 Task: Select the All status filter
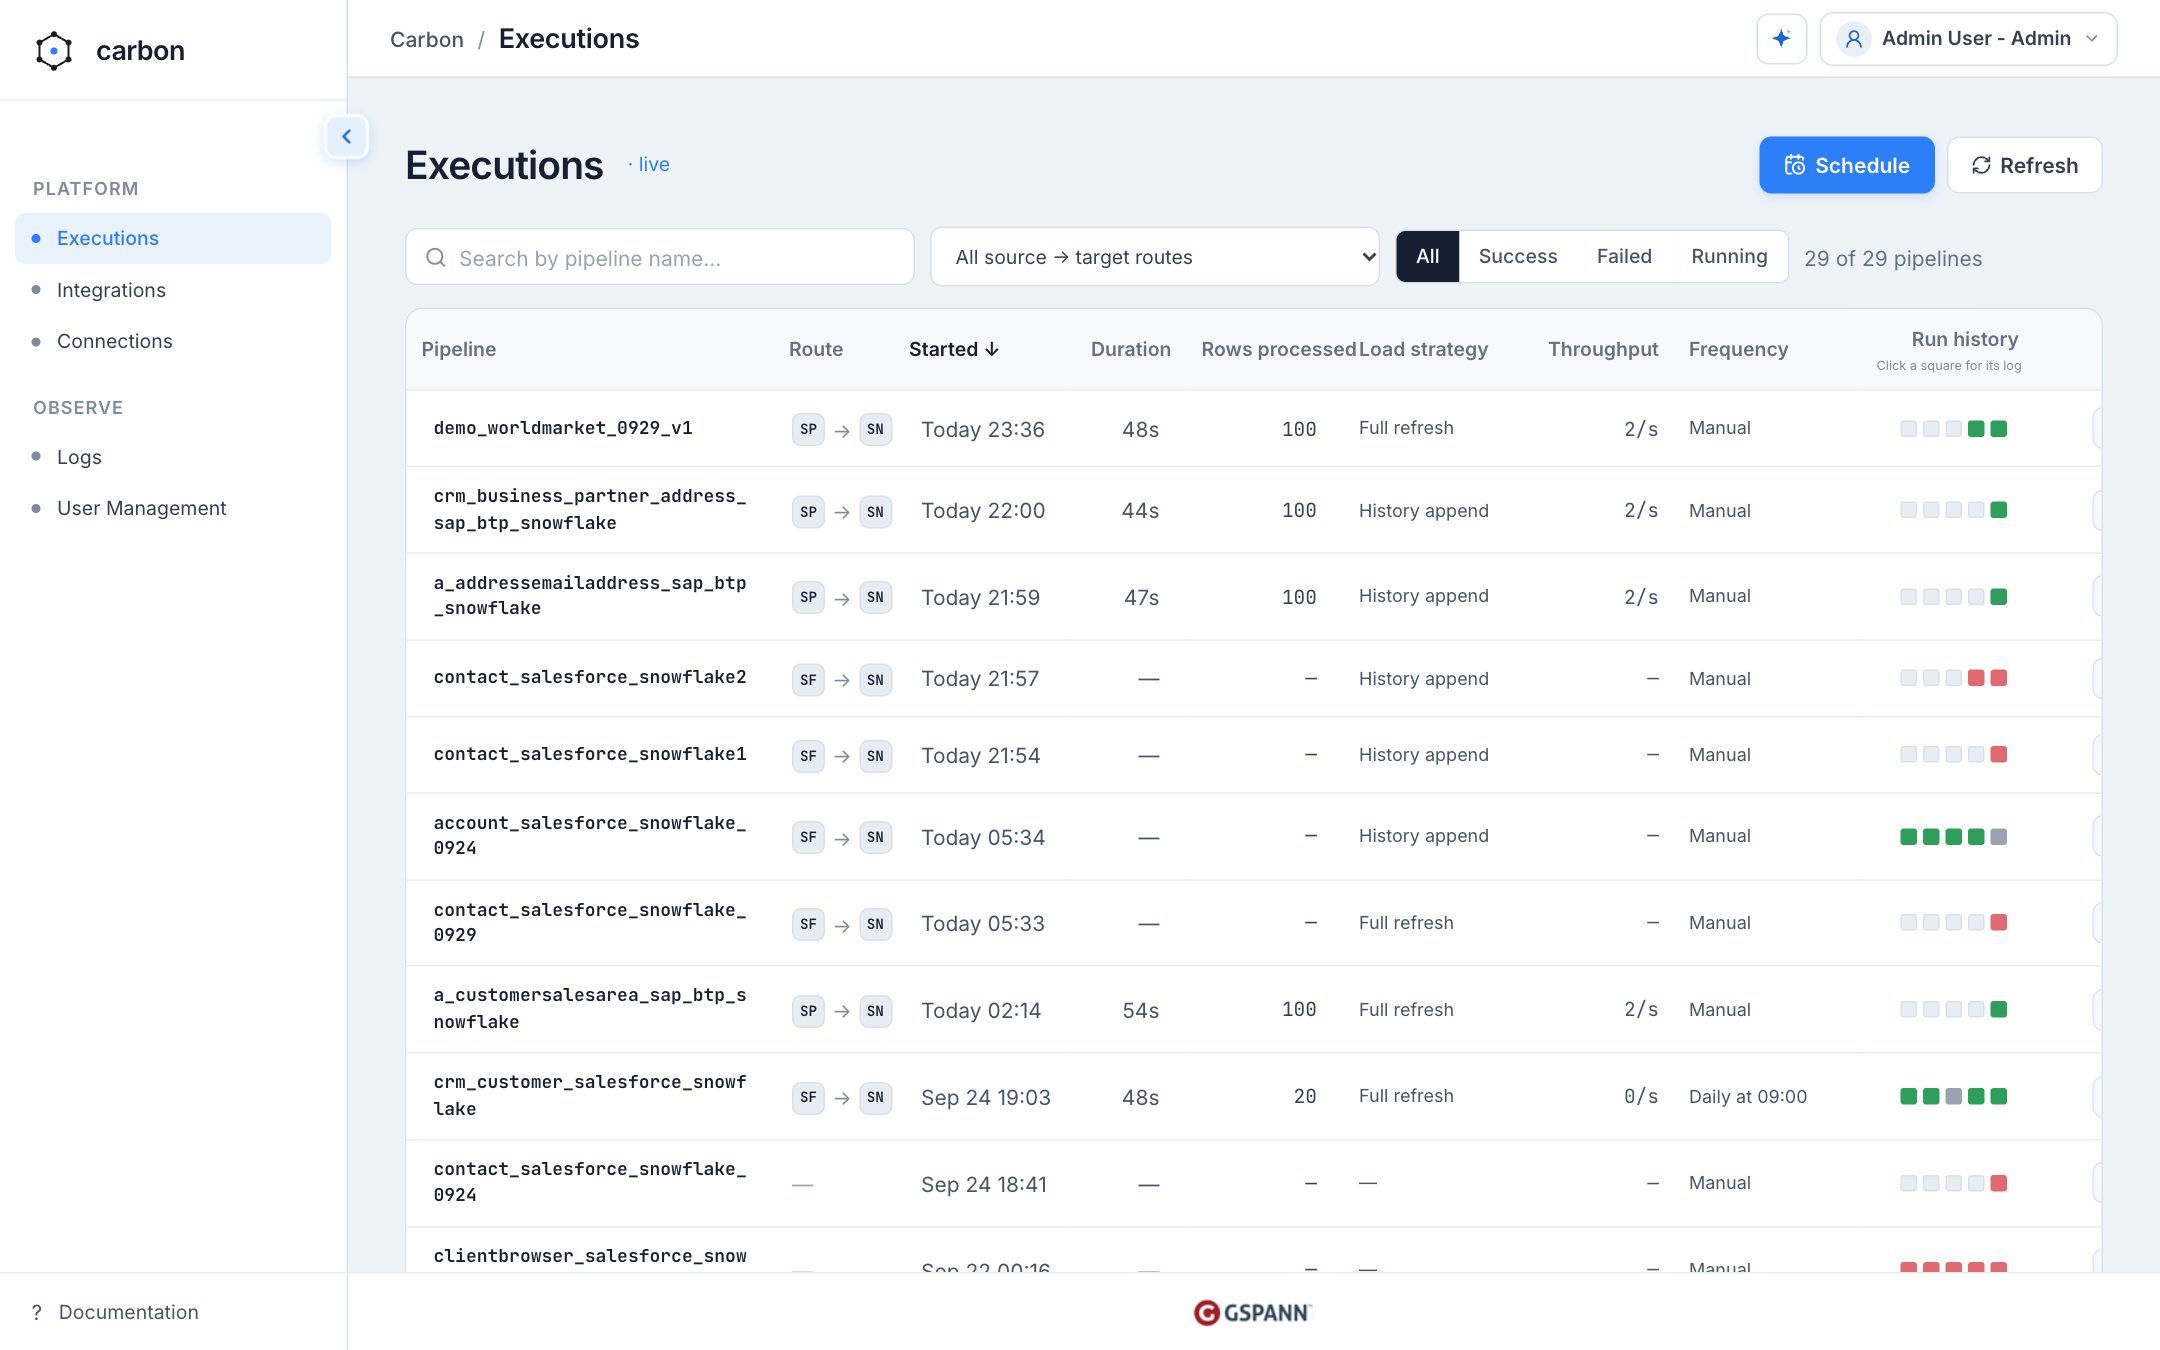click(x=1427, y=256)
